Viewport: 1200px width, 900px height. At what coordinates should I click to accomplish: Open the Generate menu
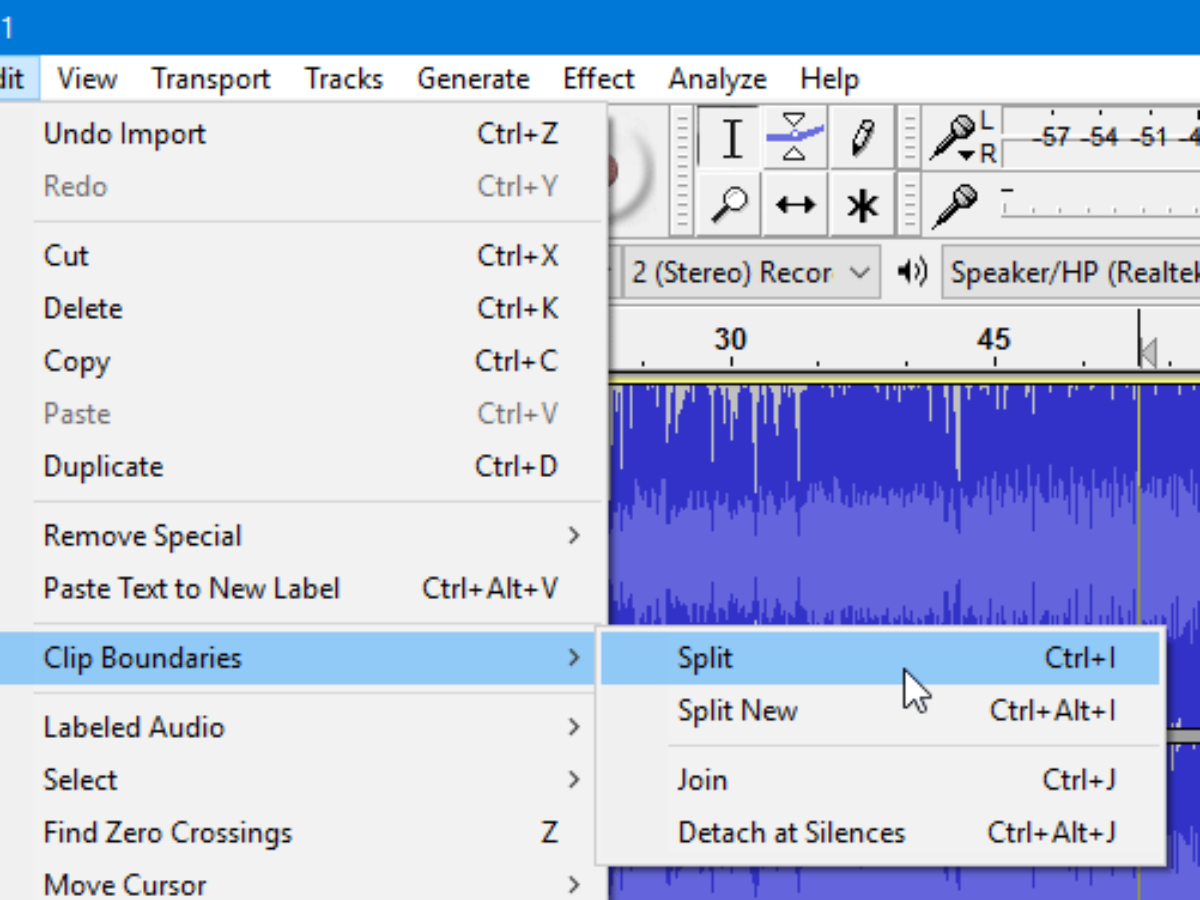(473, 79)
